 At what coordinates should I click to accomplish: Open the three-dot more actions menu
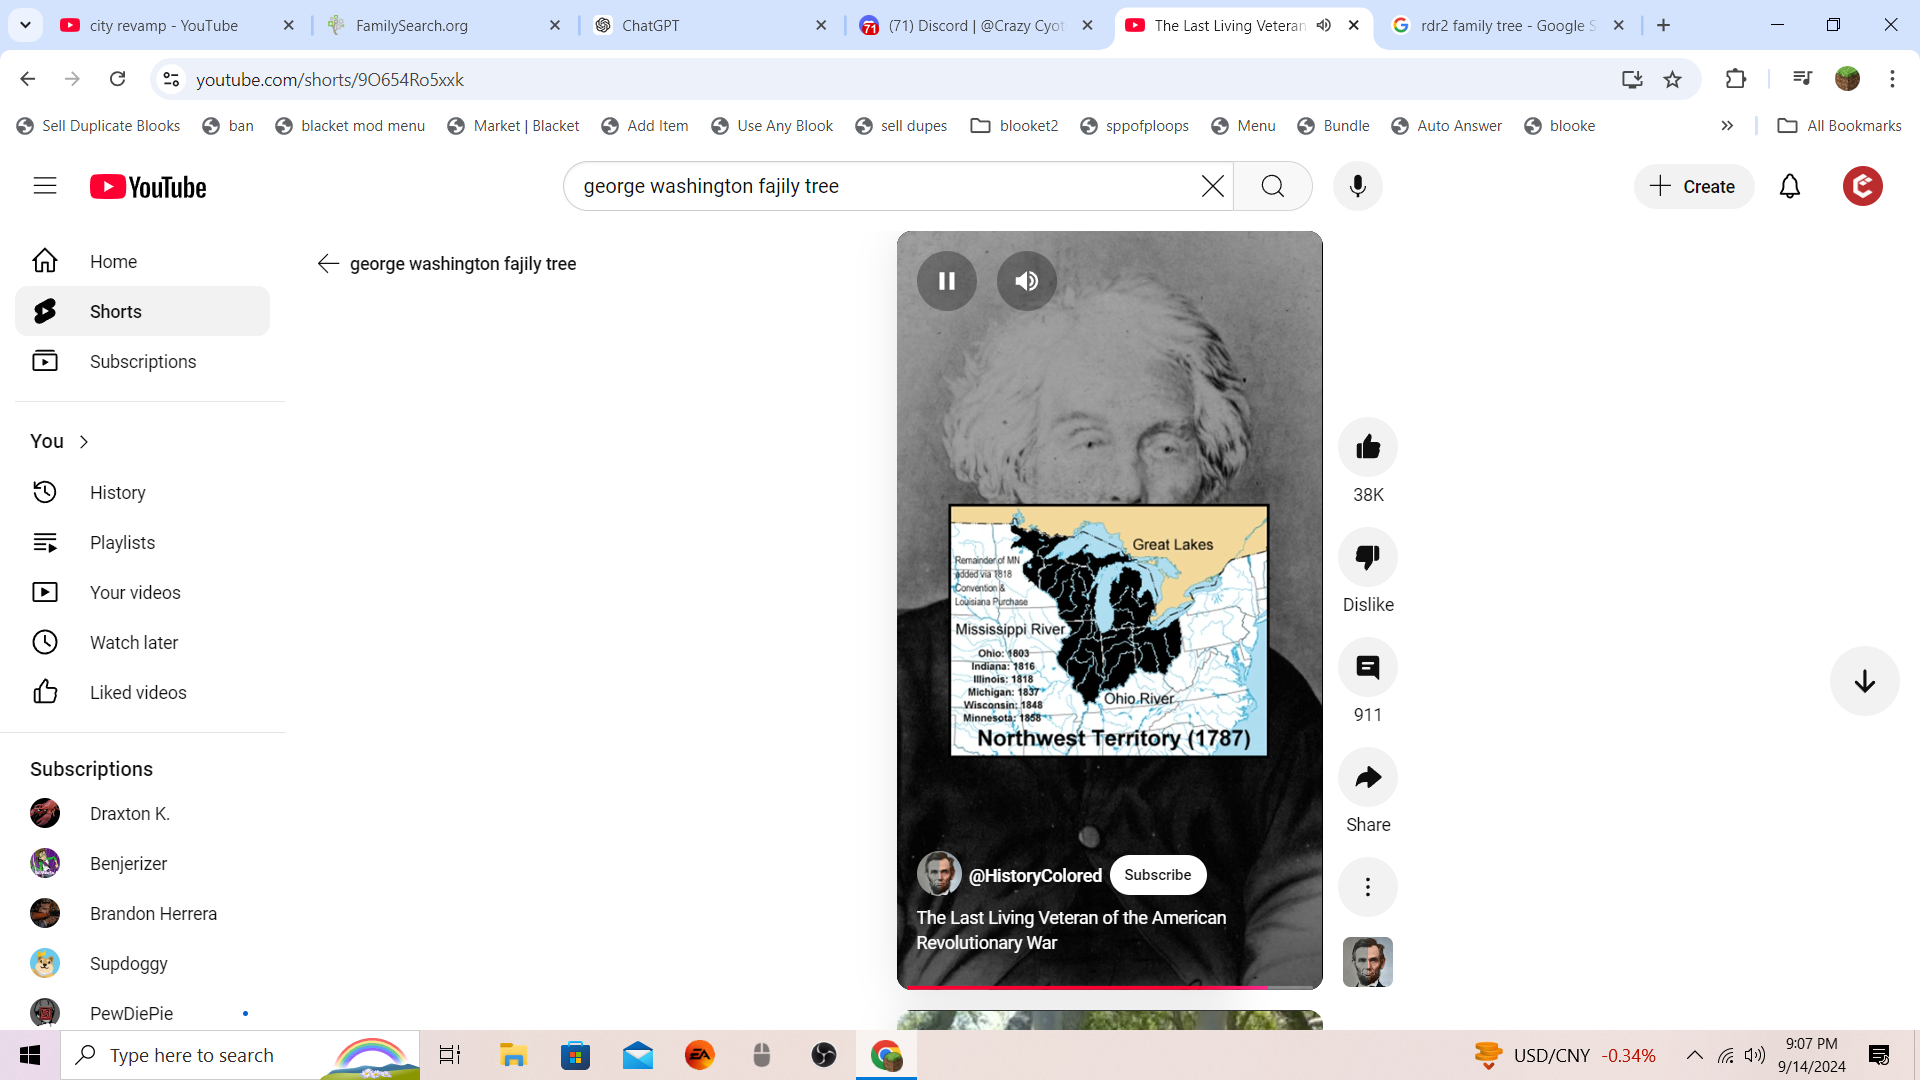coord(1367,887)
